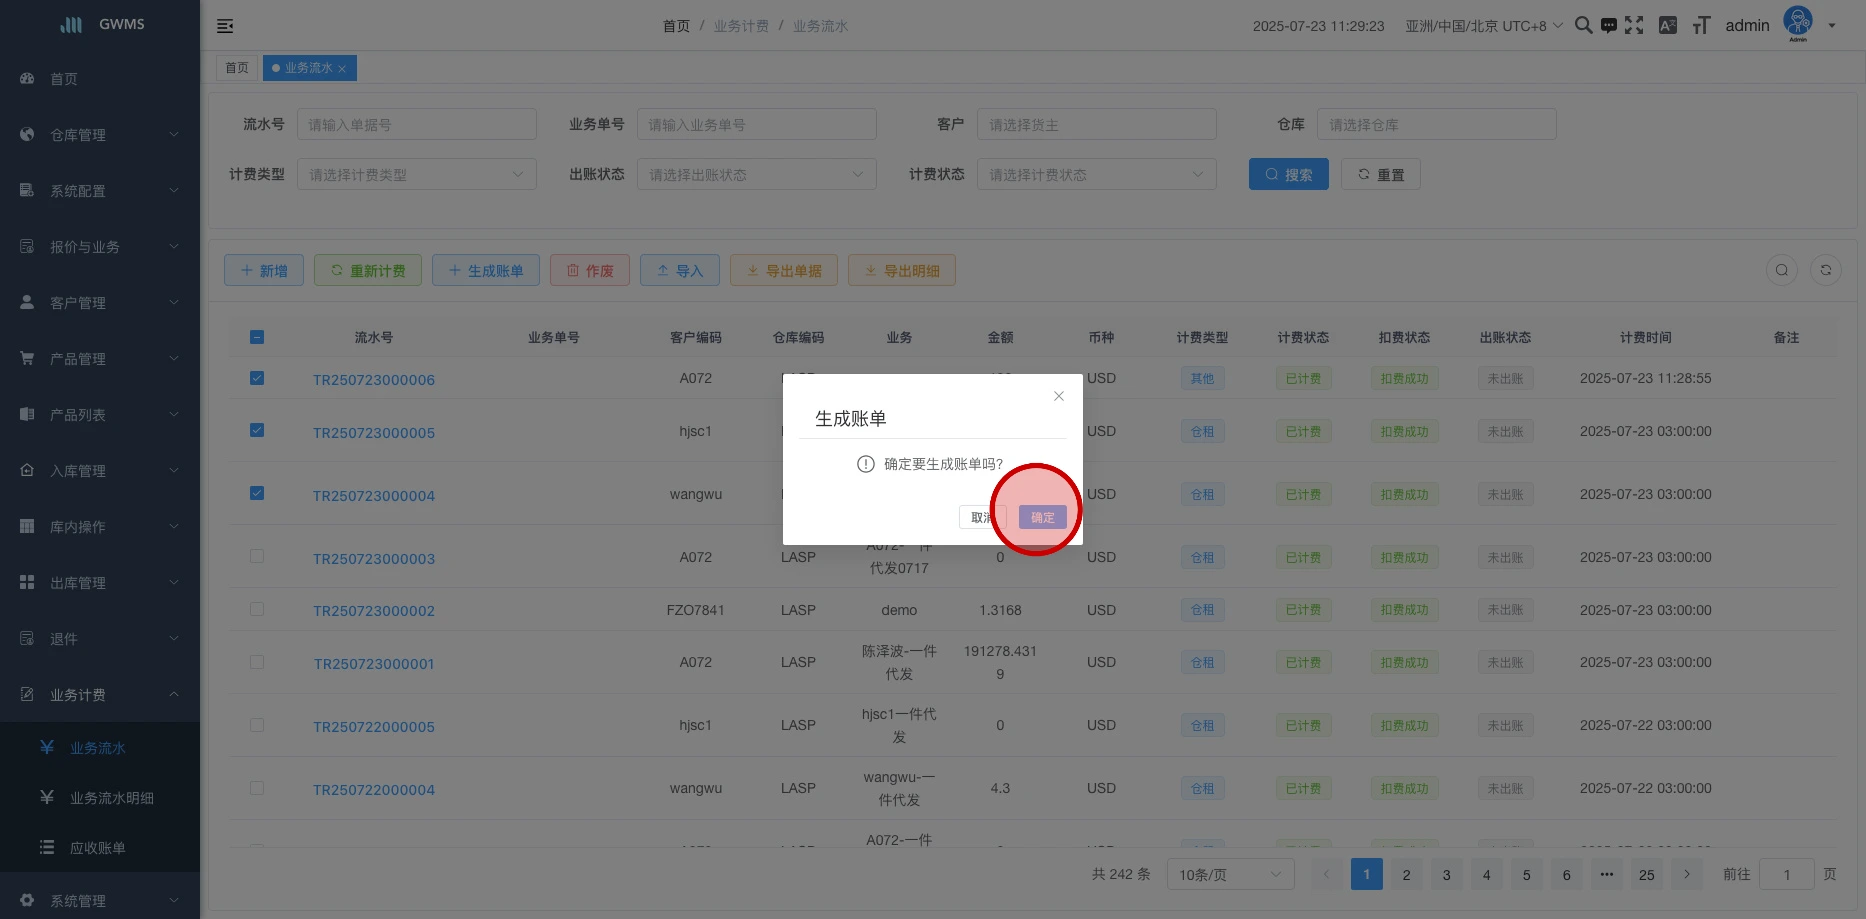Click the font size icon in header

[x=1701, y=26]
